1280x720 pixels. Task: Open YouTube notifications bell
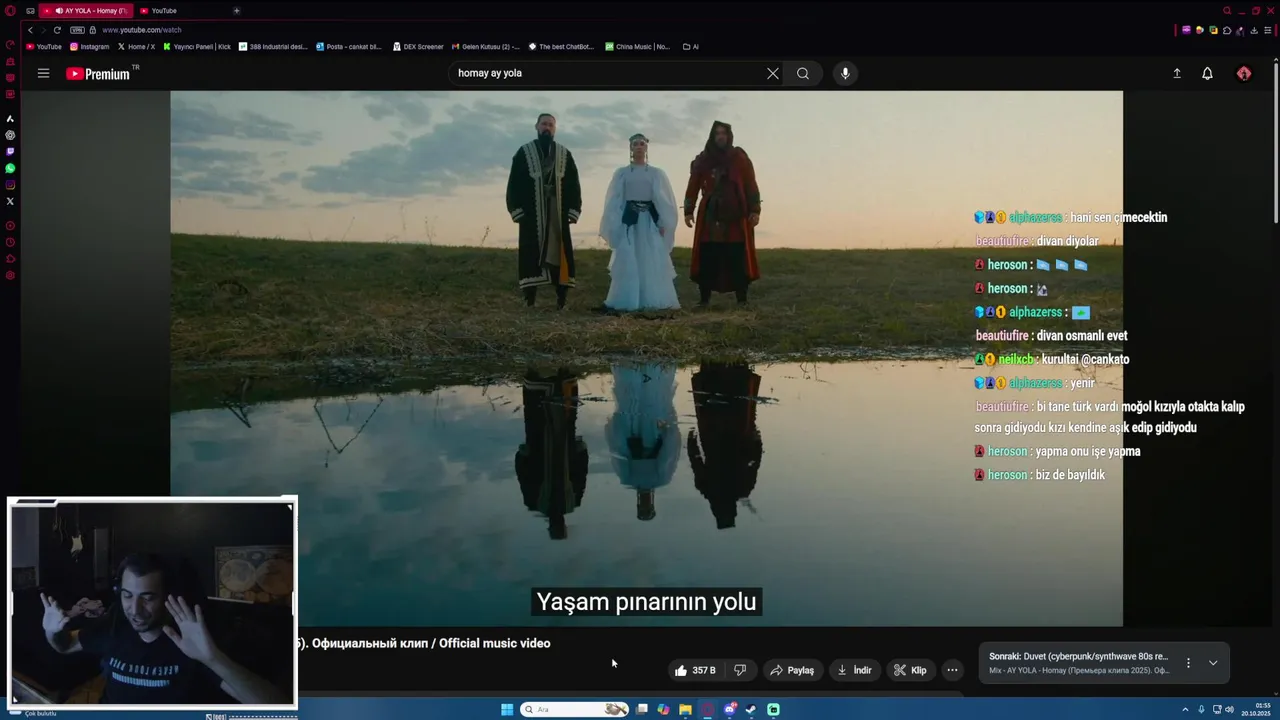pyautogui.click(x=1207, y=73)
